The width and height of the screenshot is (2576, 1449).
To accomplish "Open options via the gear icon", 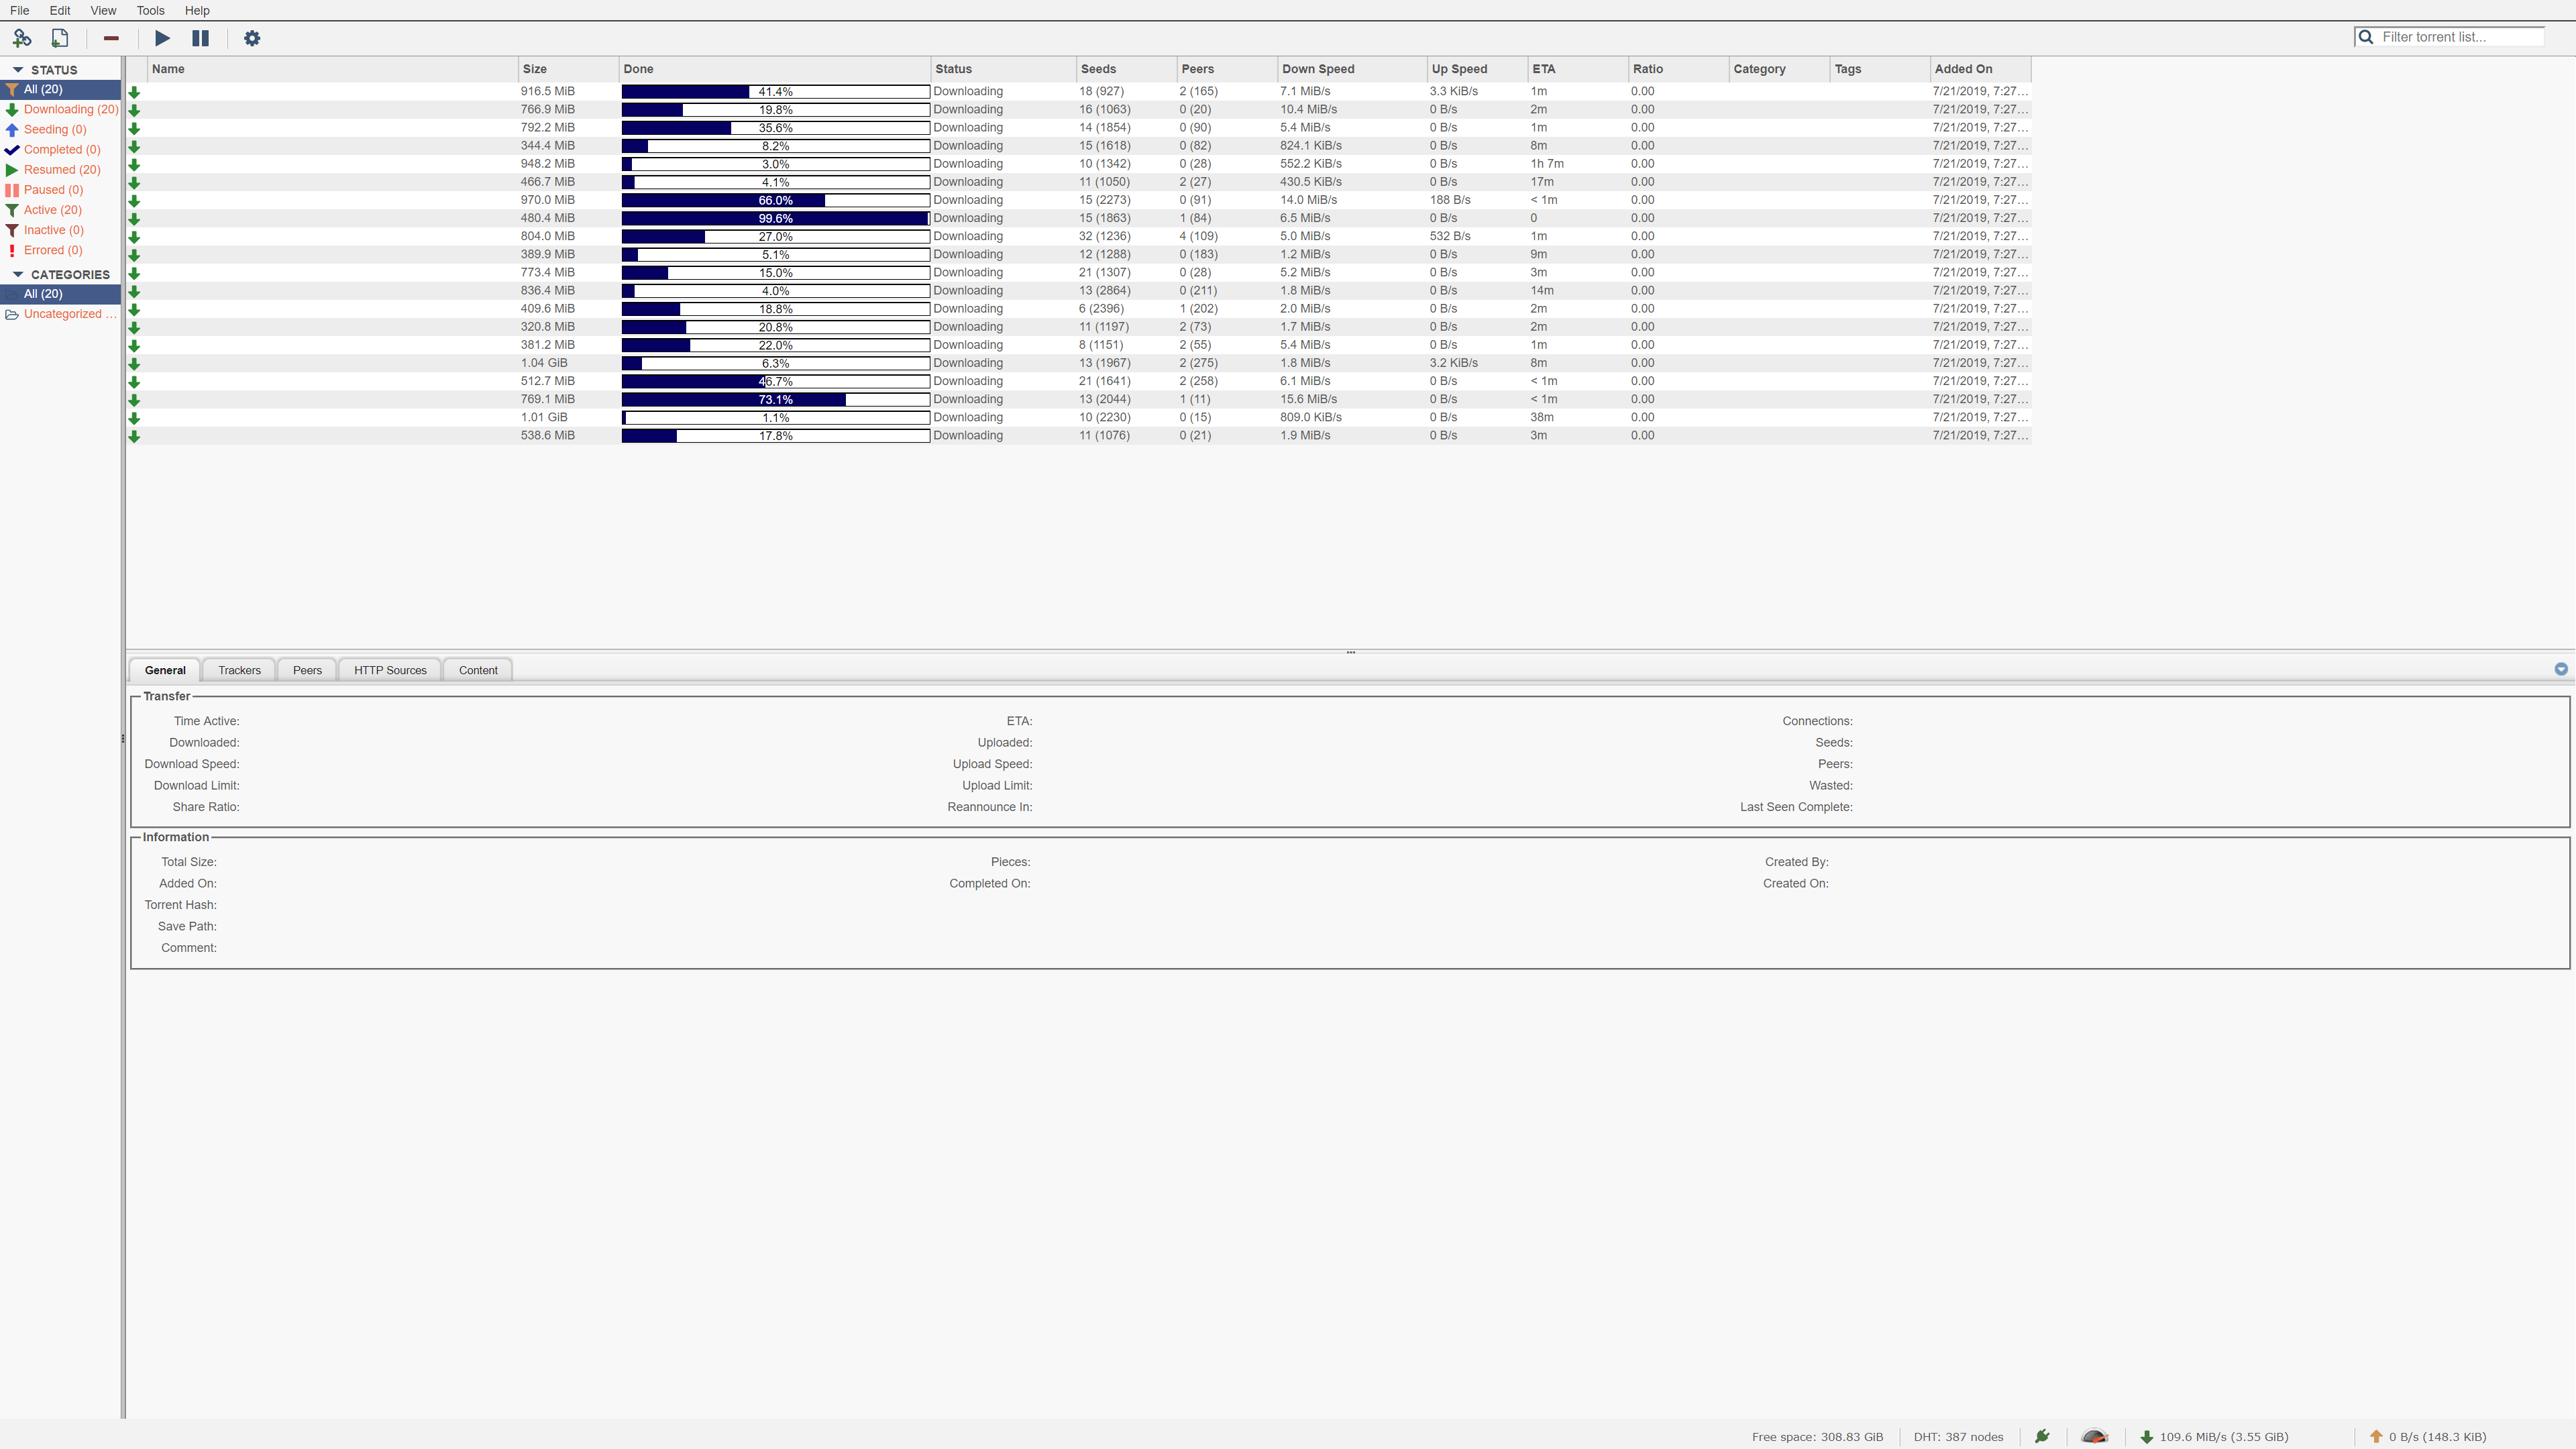I will tap(252, 38).
